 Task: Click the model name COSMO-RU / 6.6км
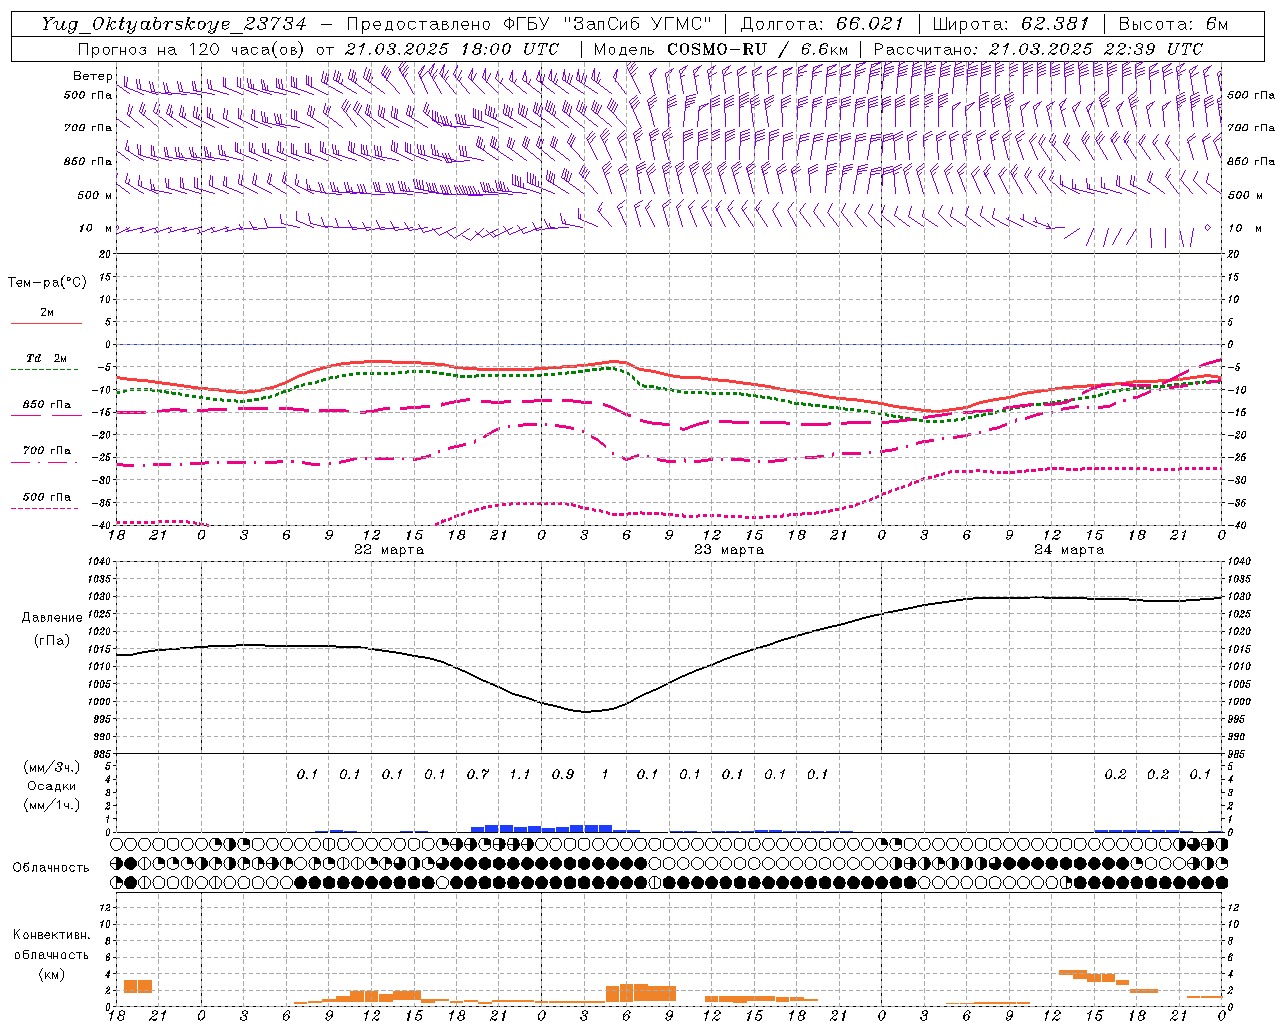pyautogui.click(x=758, y=49)
